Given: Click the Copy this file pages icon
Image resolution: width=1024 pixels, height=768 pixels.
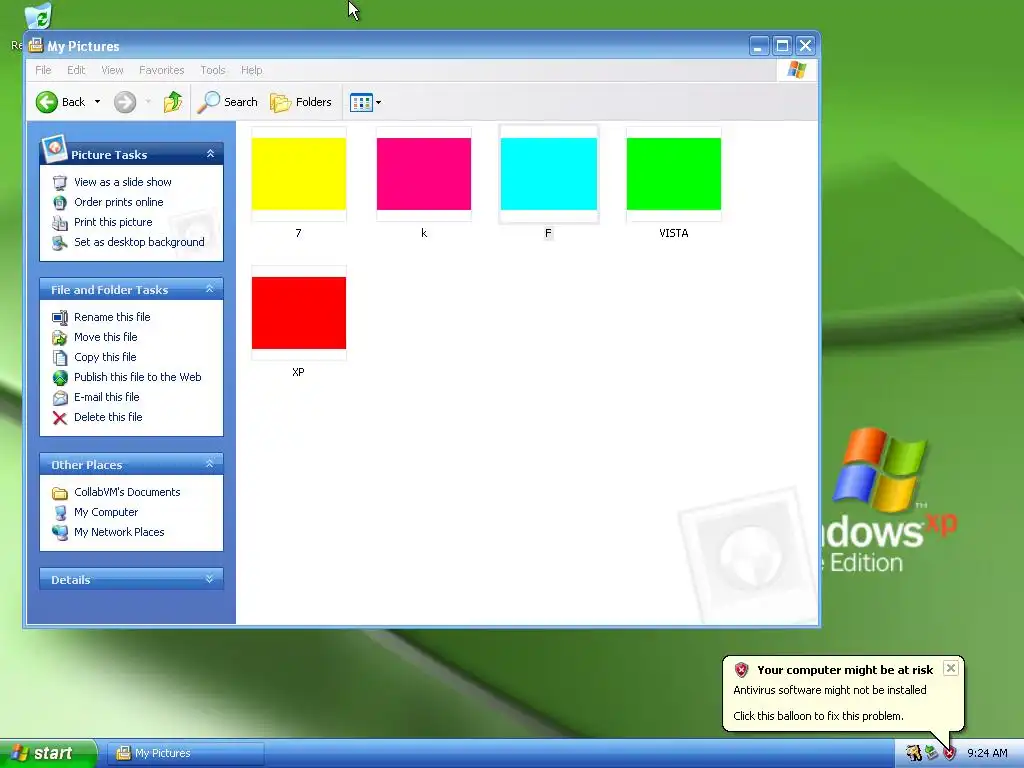Looking at the screenshot, I should [x=59, y=358].
